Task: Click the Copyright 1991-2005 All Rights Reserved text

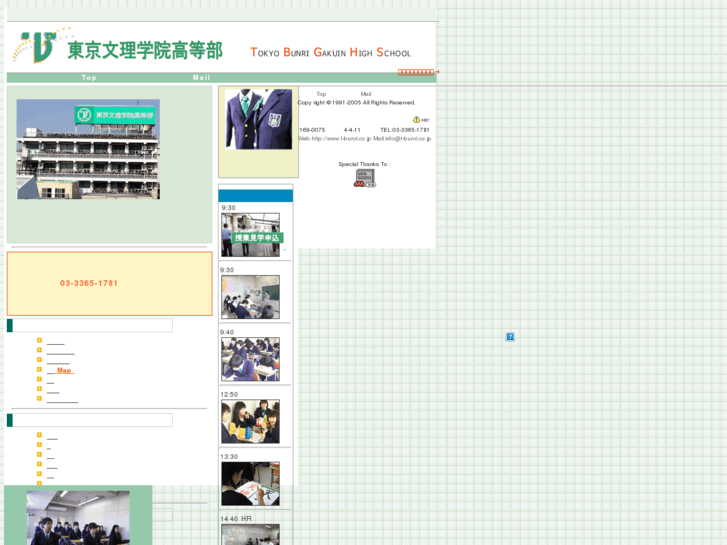Action: 357,103
